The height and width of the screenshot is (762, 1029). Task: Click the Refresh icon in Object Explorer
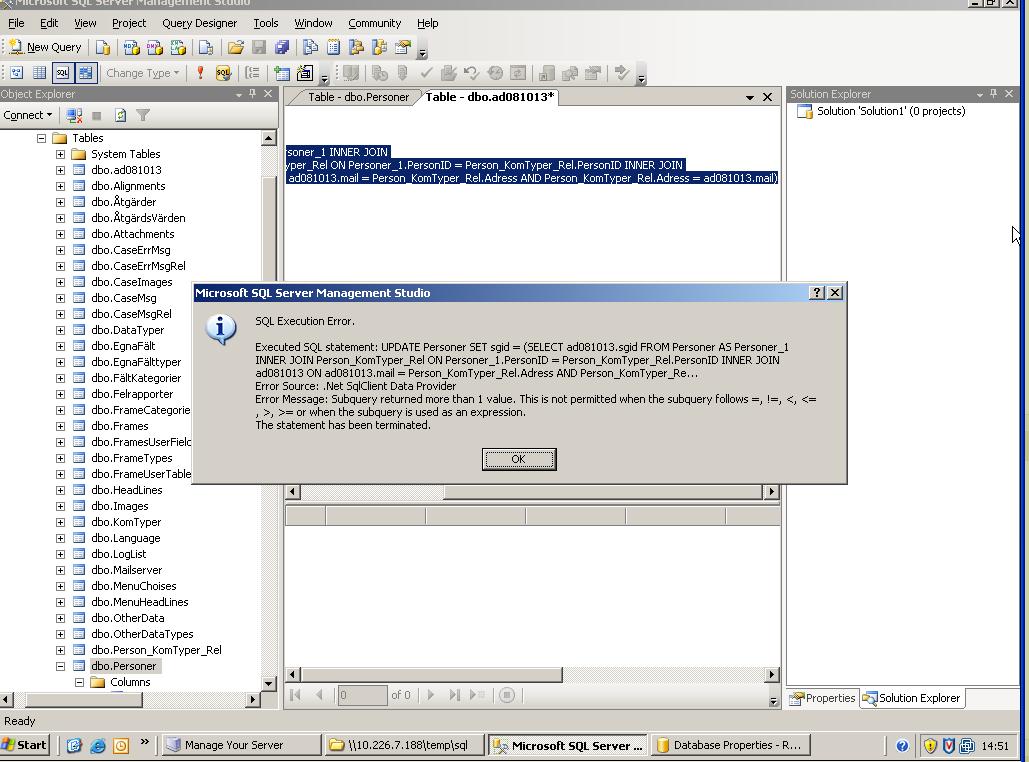tap(120, 116)
